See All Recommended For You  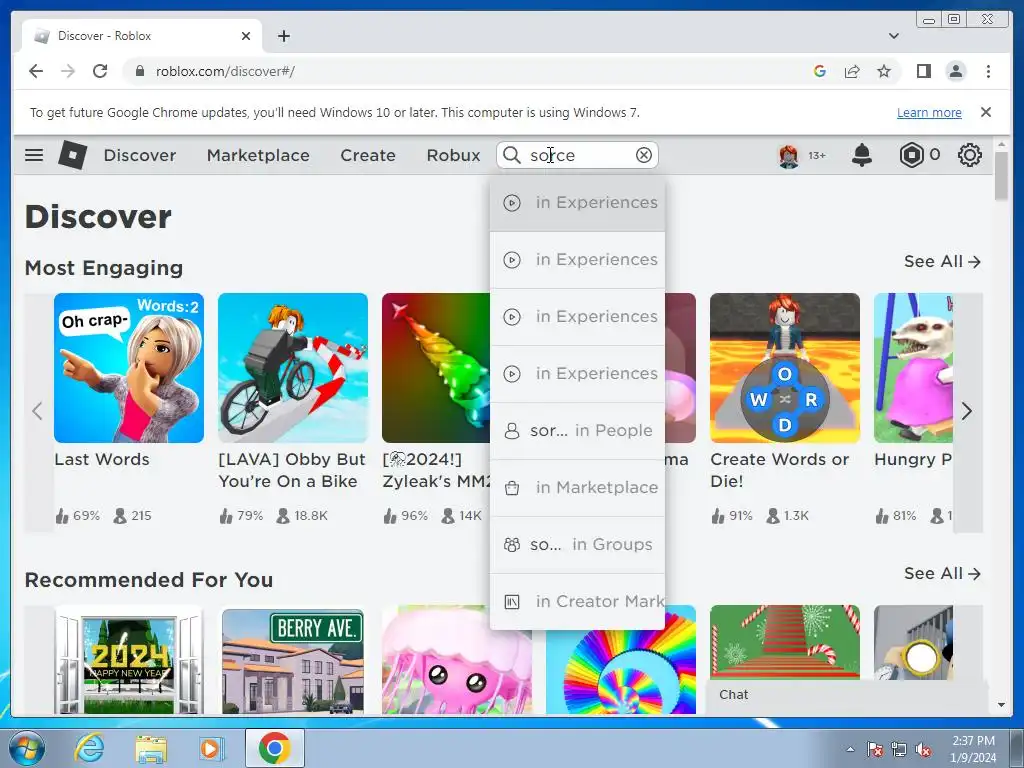(x=942, y=573)
